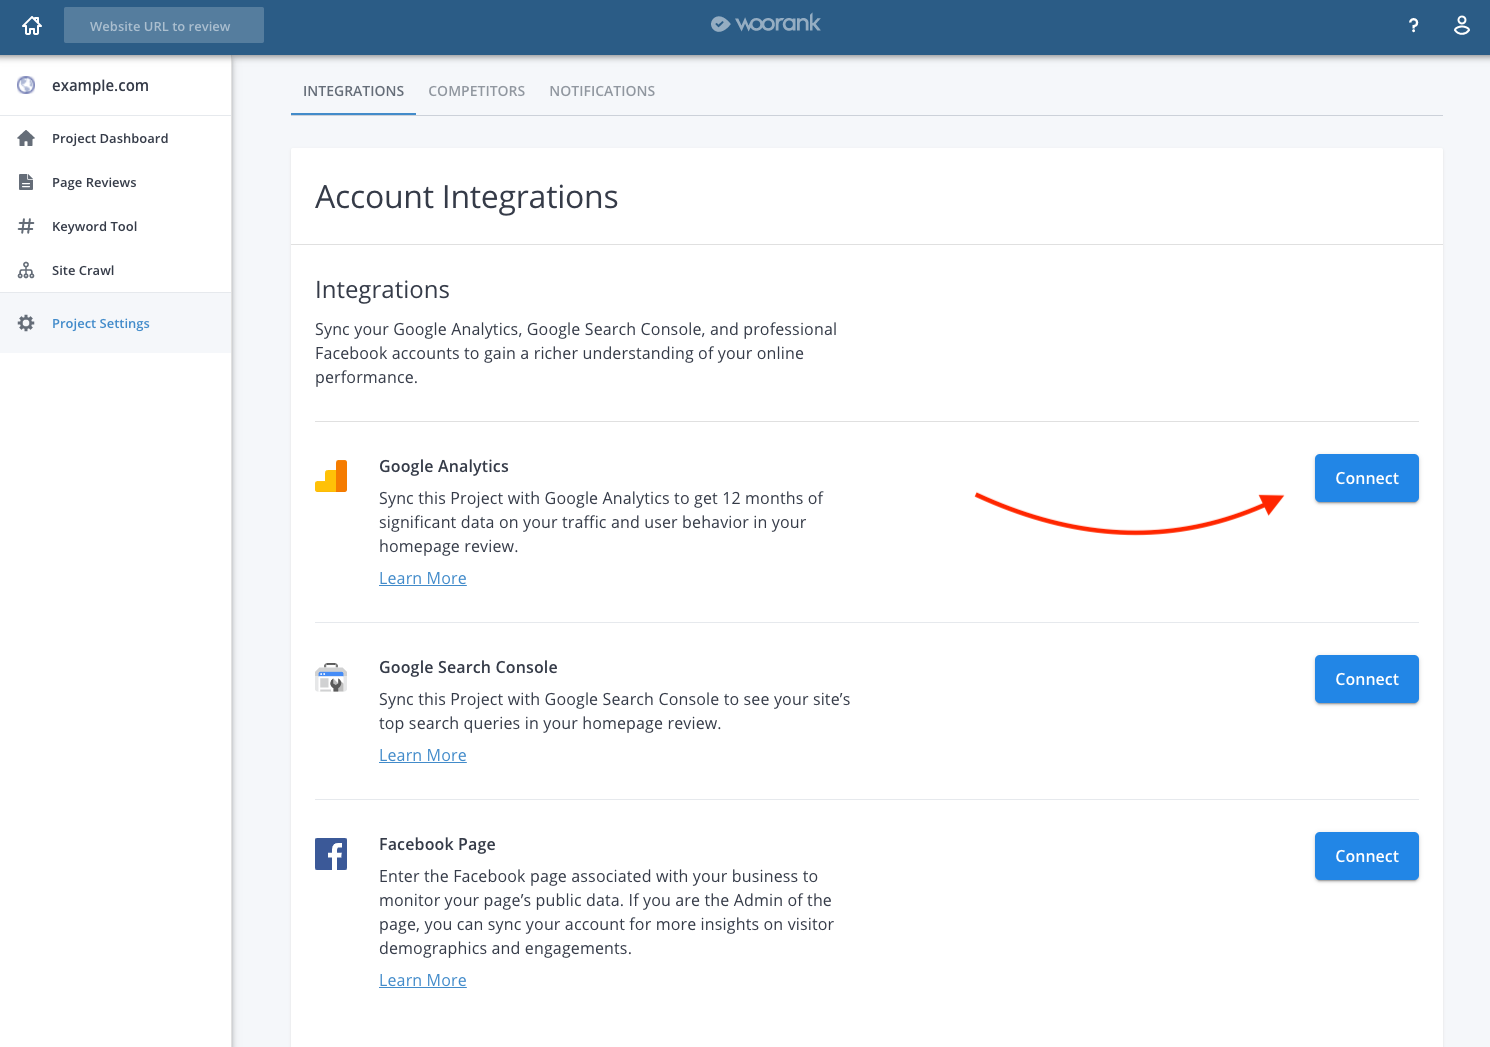Open Keyword Tool in the sidebar
Screen dimensions: 1490x1047
pyautogui.click(x=116, y=226)
